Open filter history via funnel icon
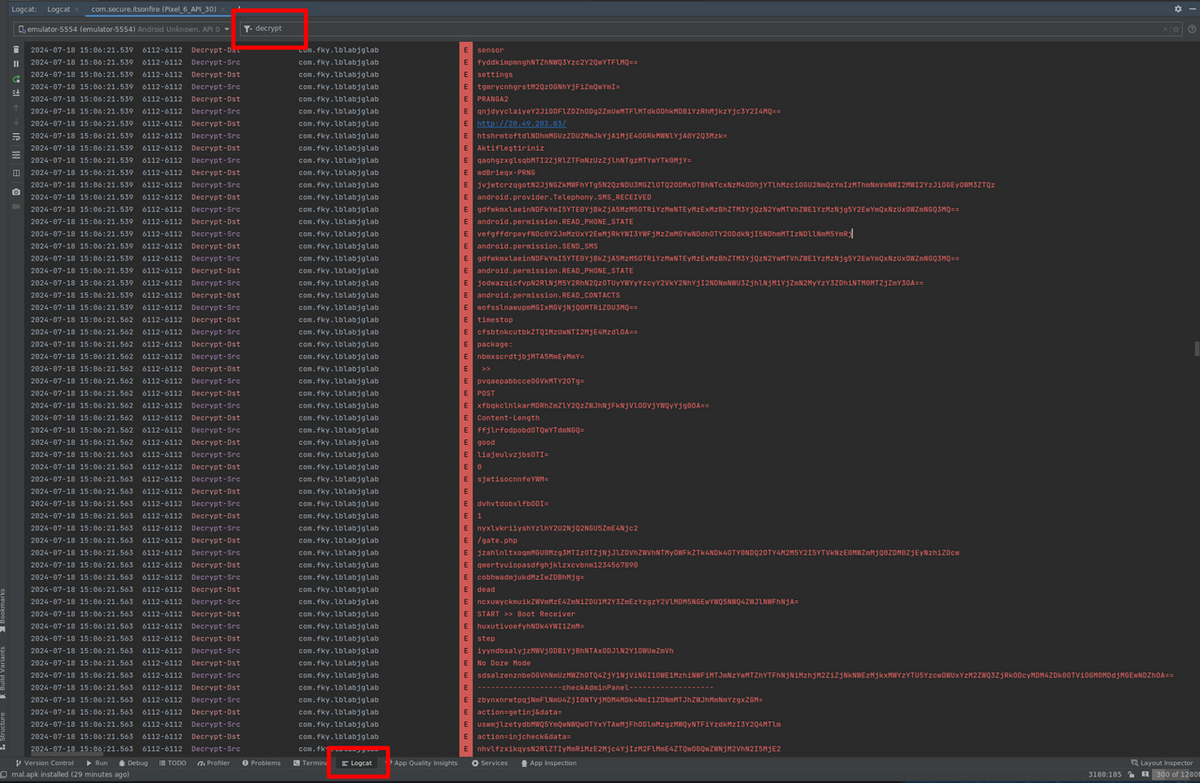1200x783 pixels. point(247,29)
